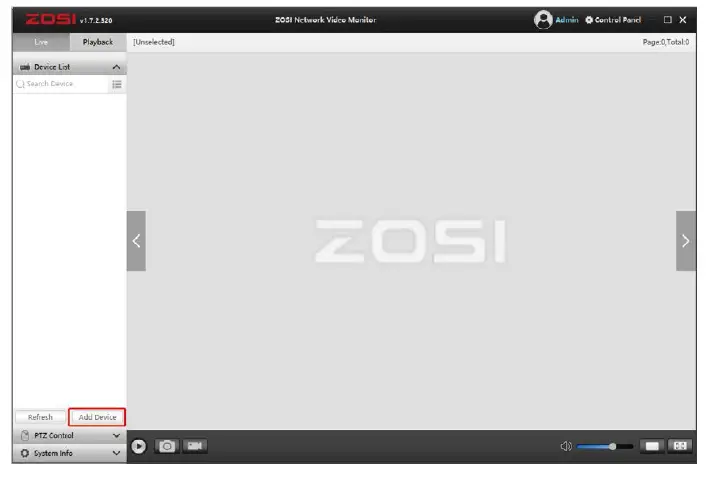The height and width of the screenshot is (480, 712).
Task: Click the PTZ Control icon
Action: pyautogui.click(x=25, y=435)
